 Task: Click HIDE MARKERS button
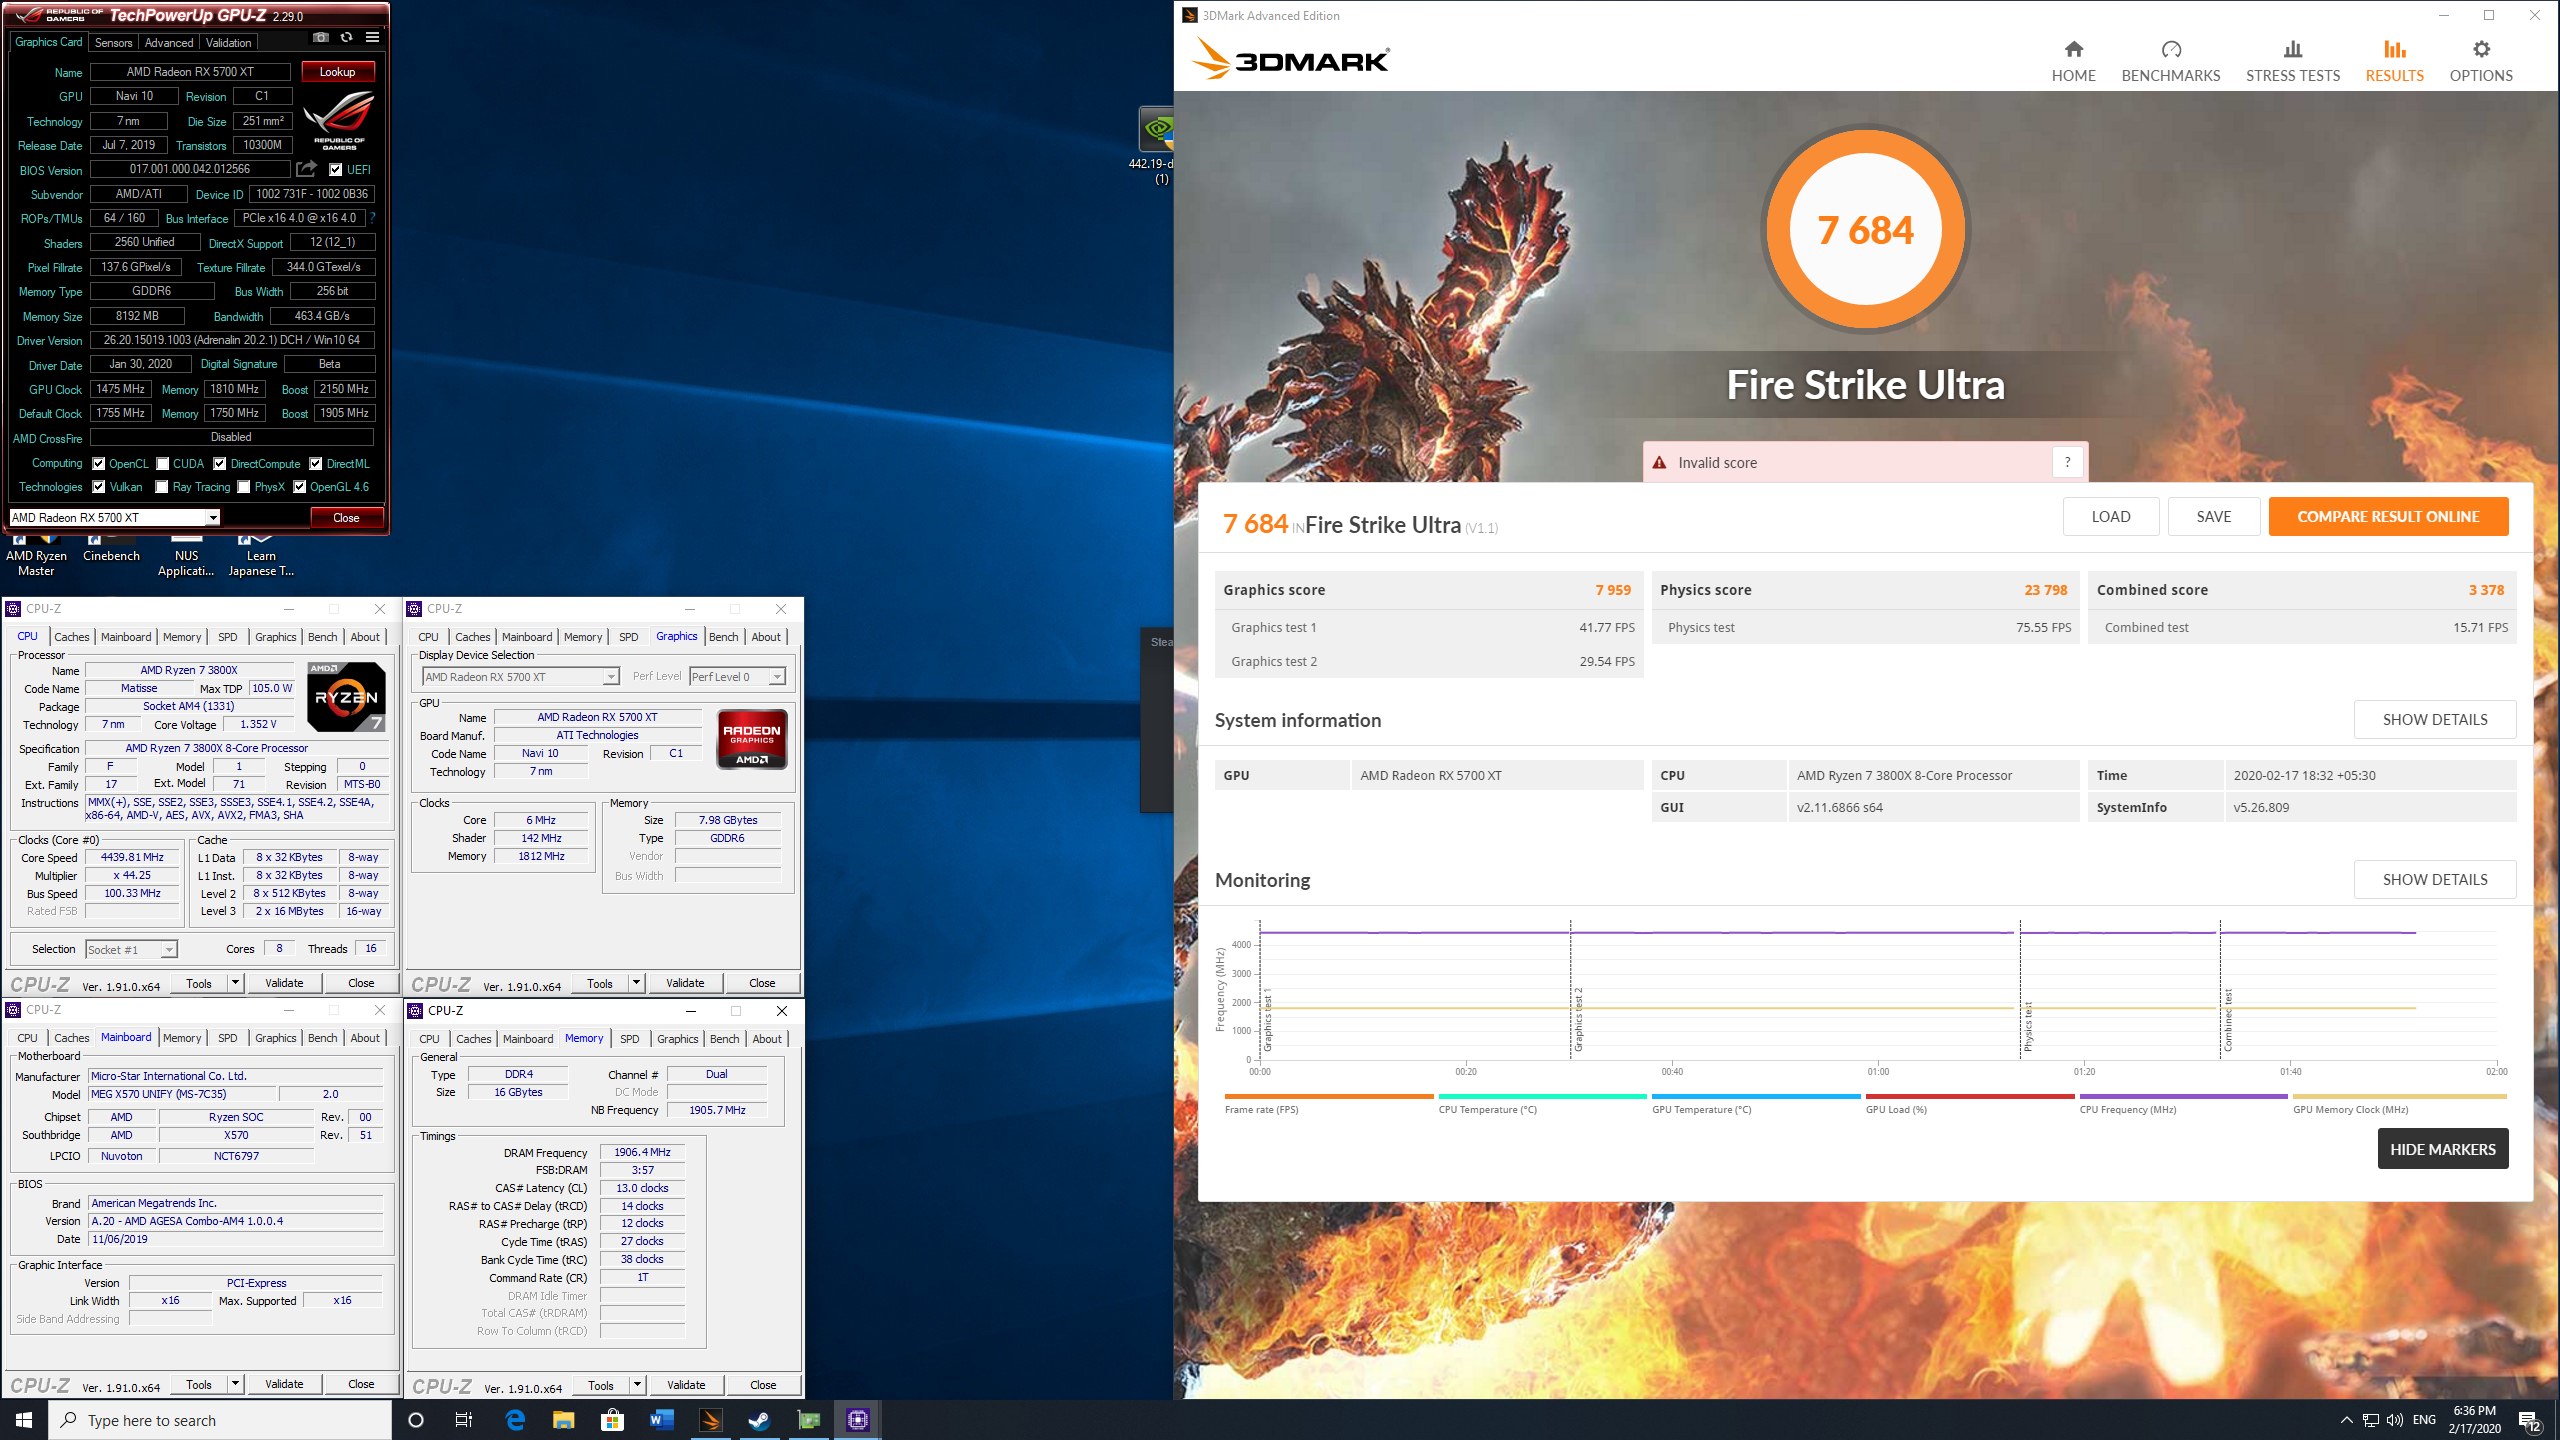[2443, 1149]
